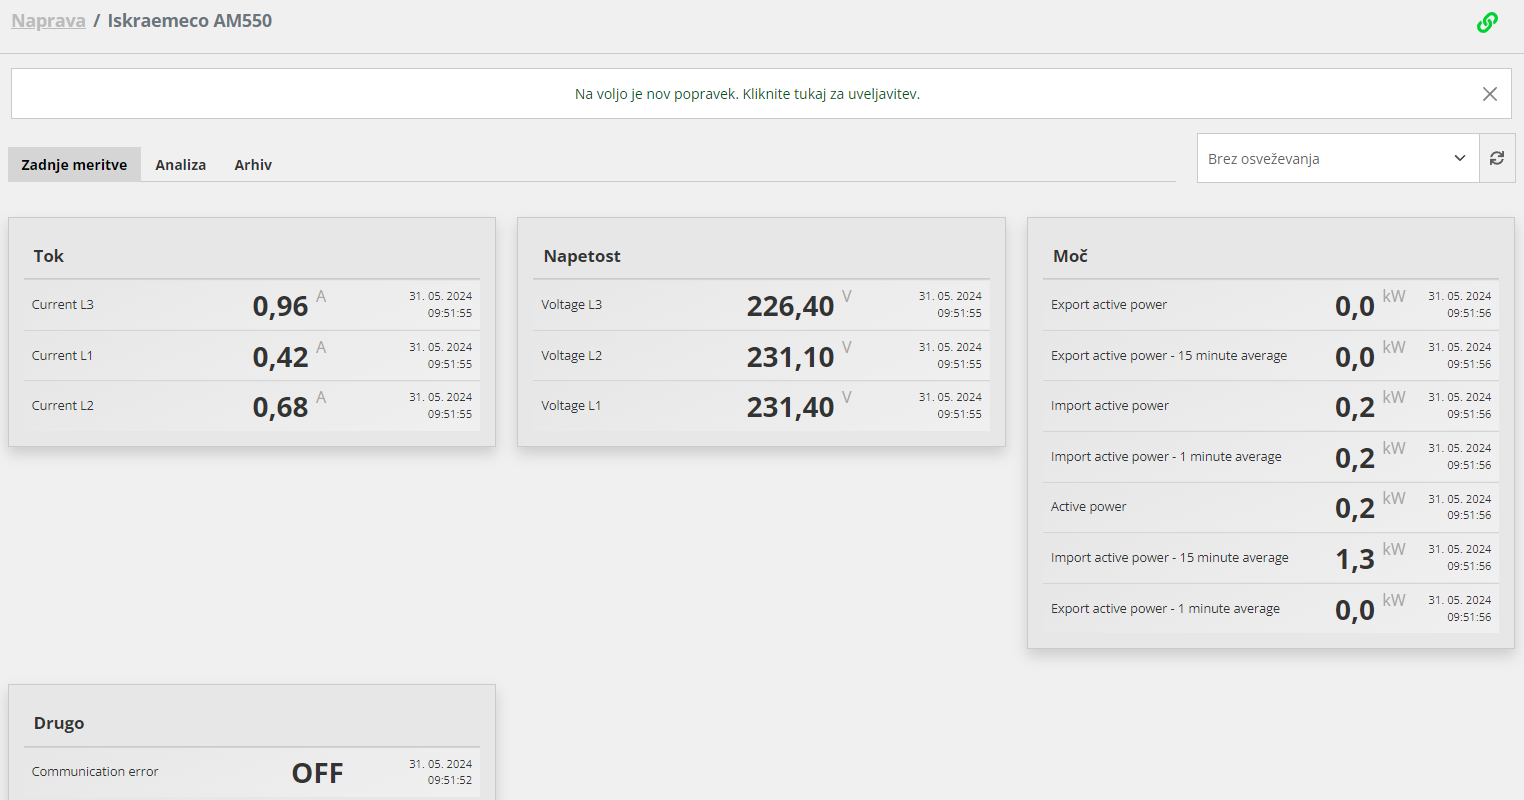
Task: Click the Import active power row
Action: click(1271, 406)
